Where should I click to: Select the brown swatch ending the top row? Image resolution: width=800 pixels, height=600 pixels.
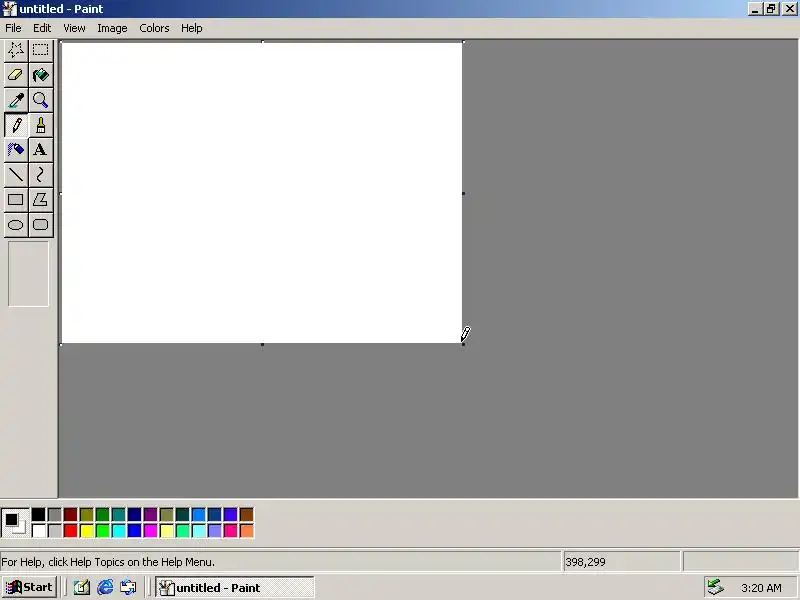pos(246,514)
